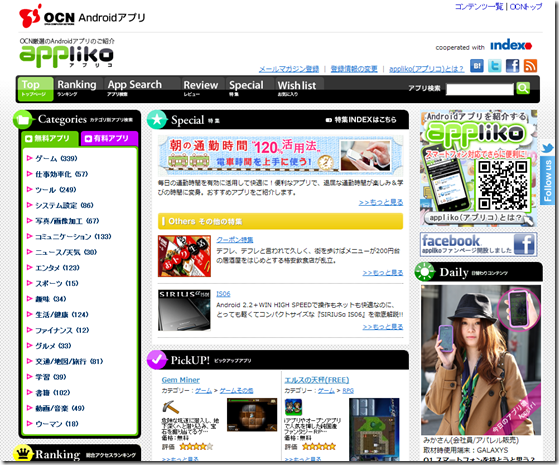The width and height of the screenshot is (559, 465).
Task: Click the green search magnifier button
Action: pos(523,88)
